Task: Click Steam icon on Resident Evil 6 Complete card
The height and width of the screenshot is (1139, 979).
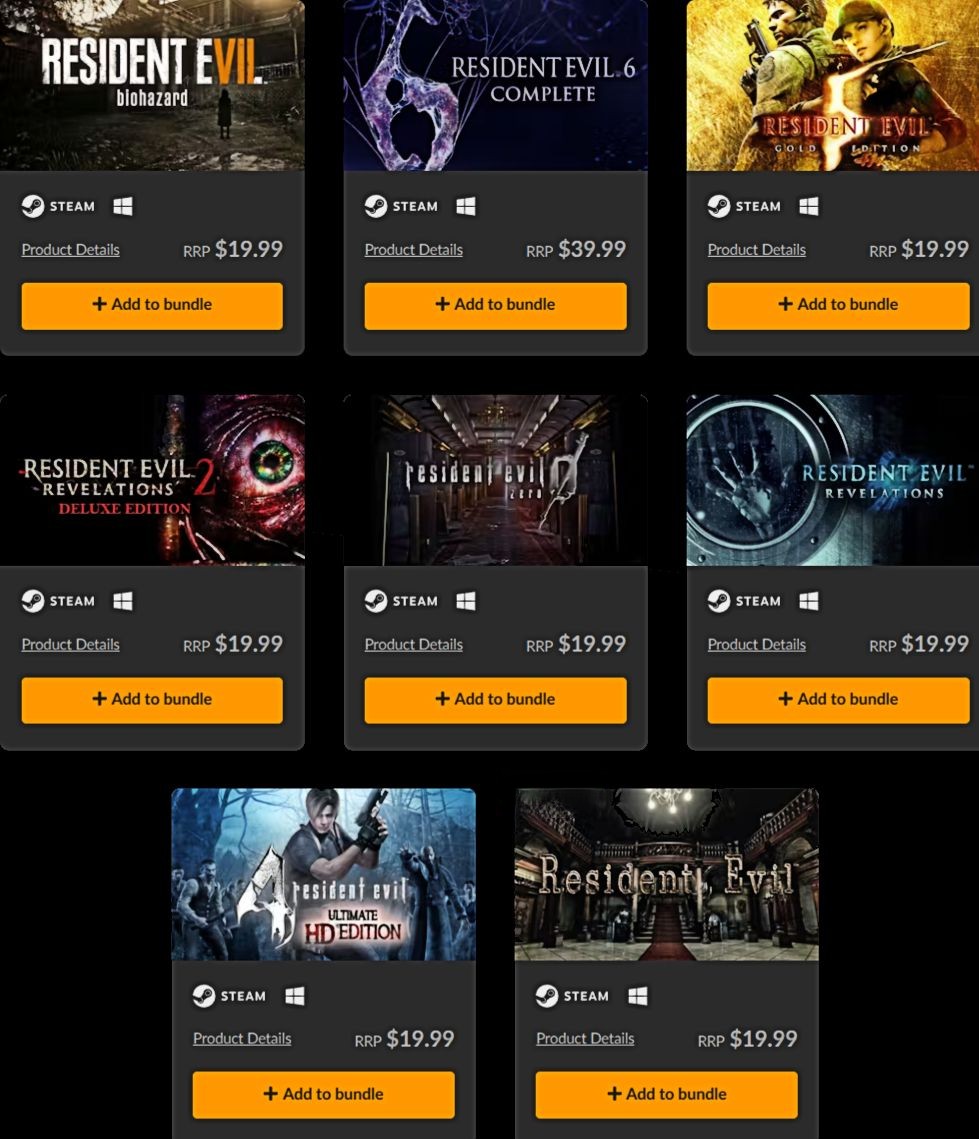Action: (375, 206)
